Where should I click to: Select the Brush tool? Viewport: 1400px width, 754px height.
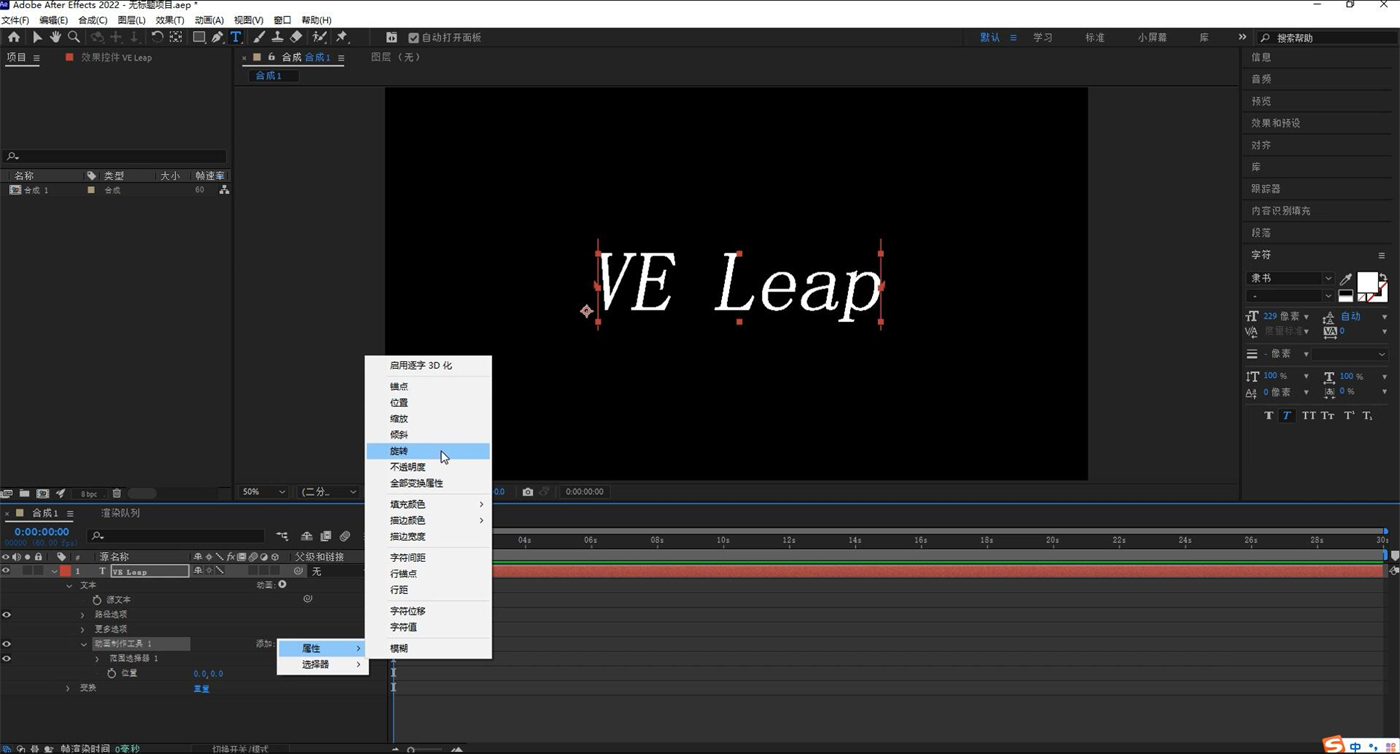(x=260, y=37)
